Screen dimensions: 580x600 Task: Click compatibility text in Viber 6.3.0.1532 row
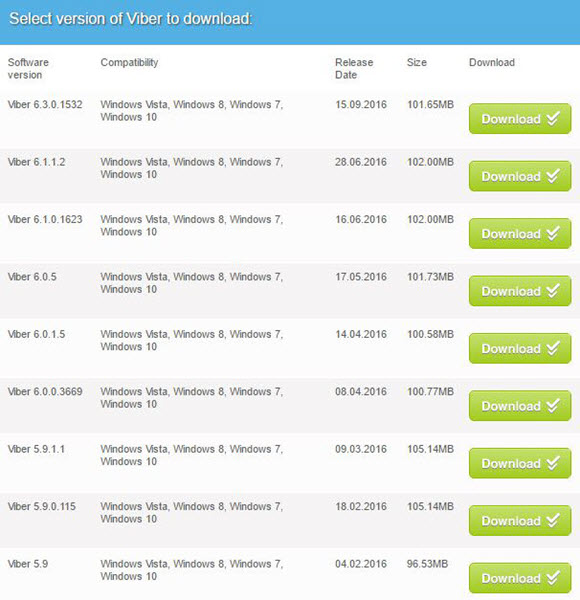[x=192, y=111]
